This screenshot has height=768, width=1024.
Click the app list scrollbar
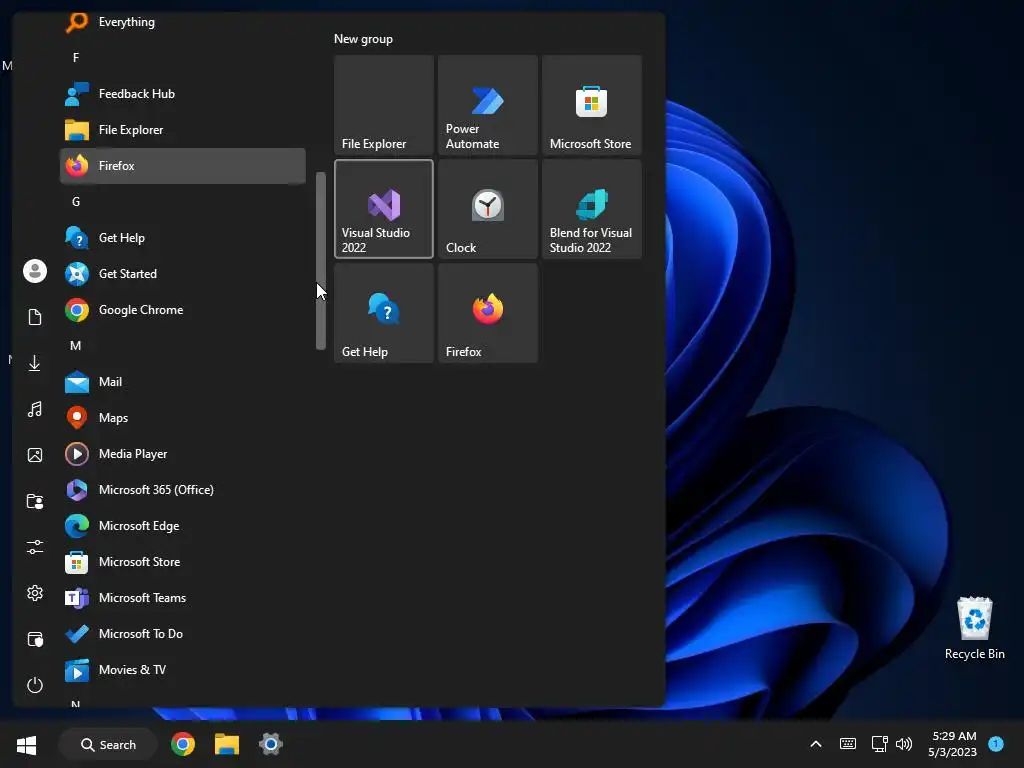tap(321, 261)
